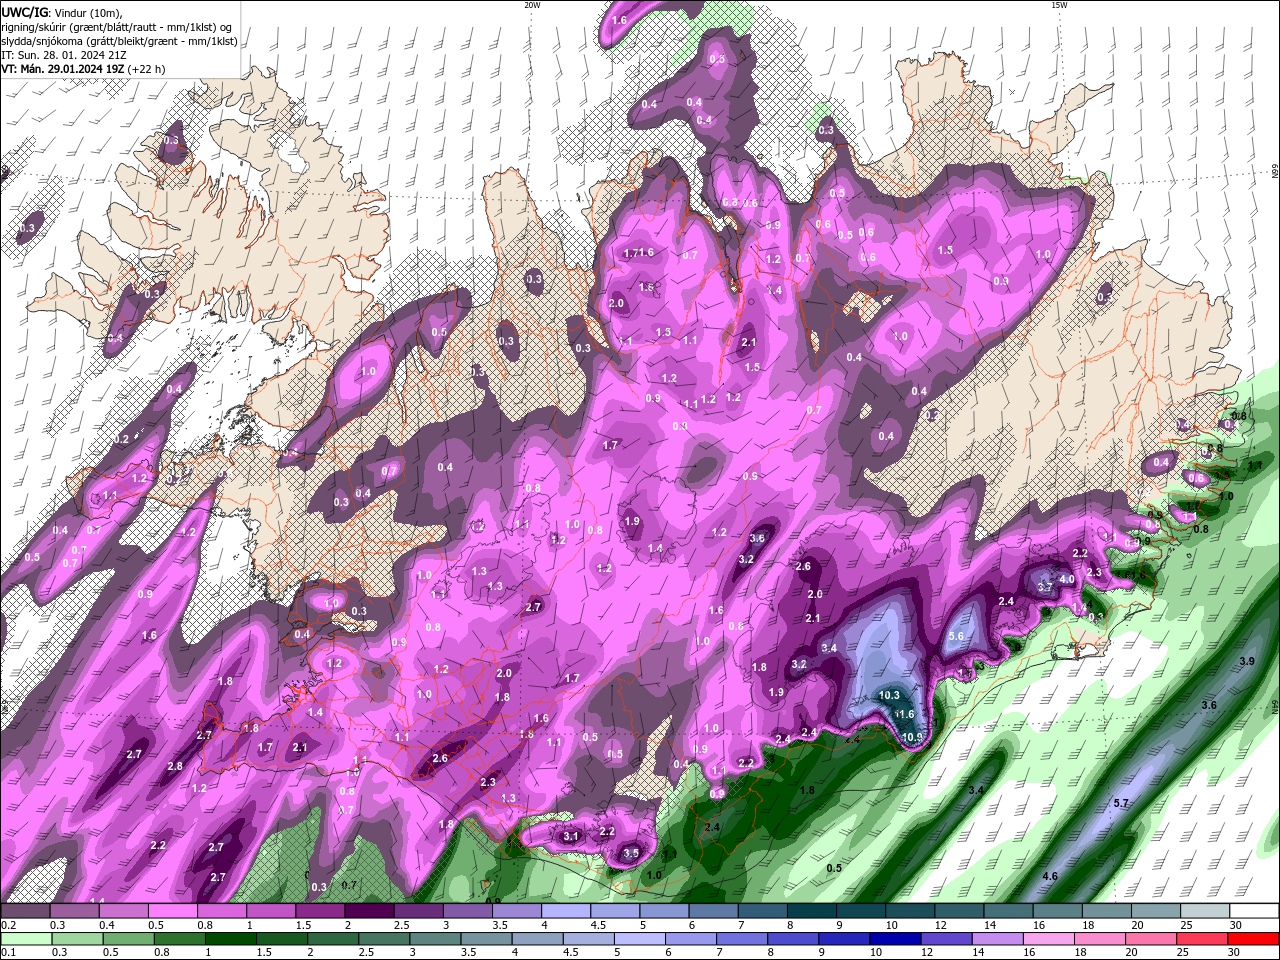Image resolution: width=1280 pixels, height=960 pixels.
Task: Click the 0.2 label on snow legend
Action: point(9,925)
